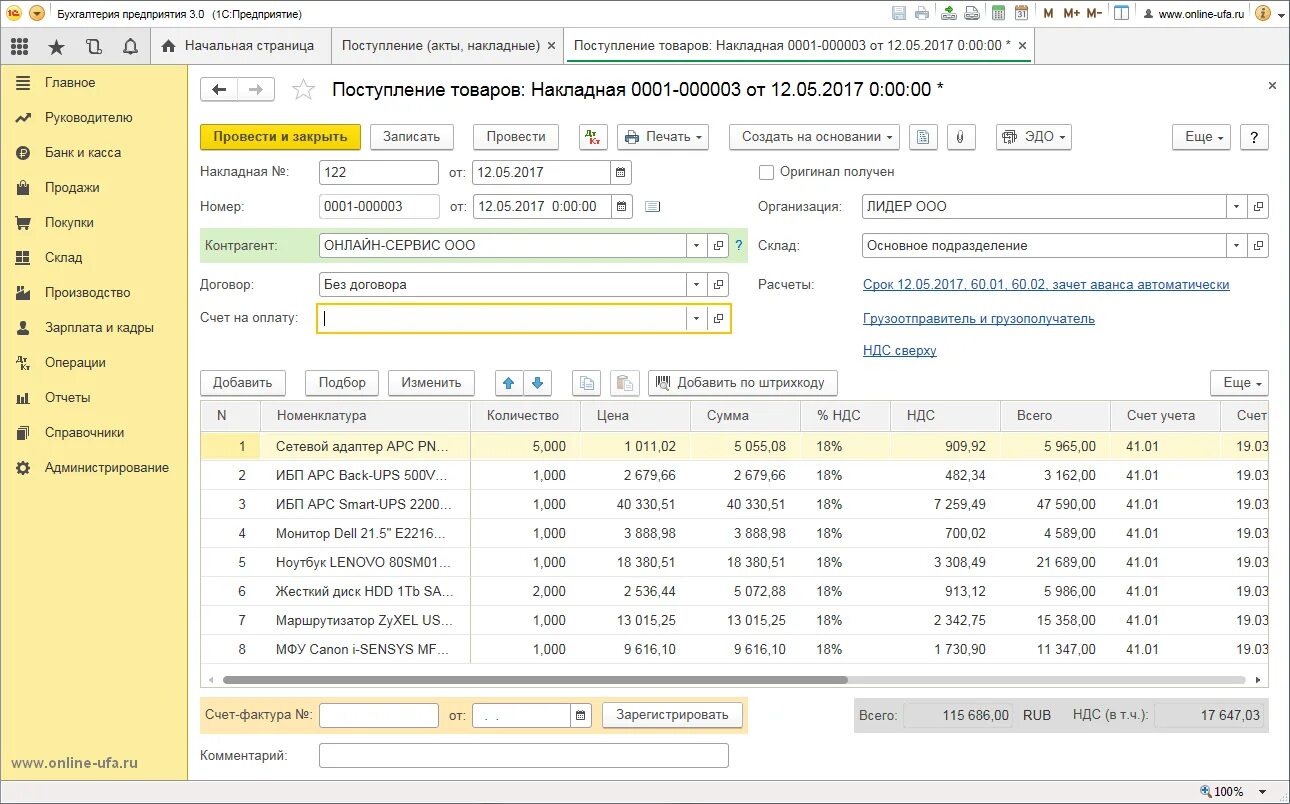
Task: Switch to Начальная страница tab
Action: click(238, 46)
